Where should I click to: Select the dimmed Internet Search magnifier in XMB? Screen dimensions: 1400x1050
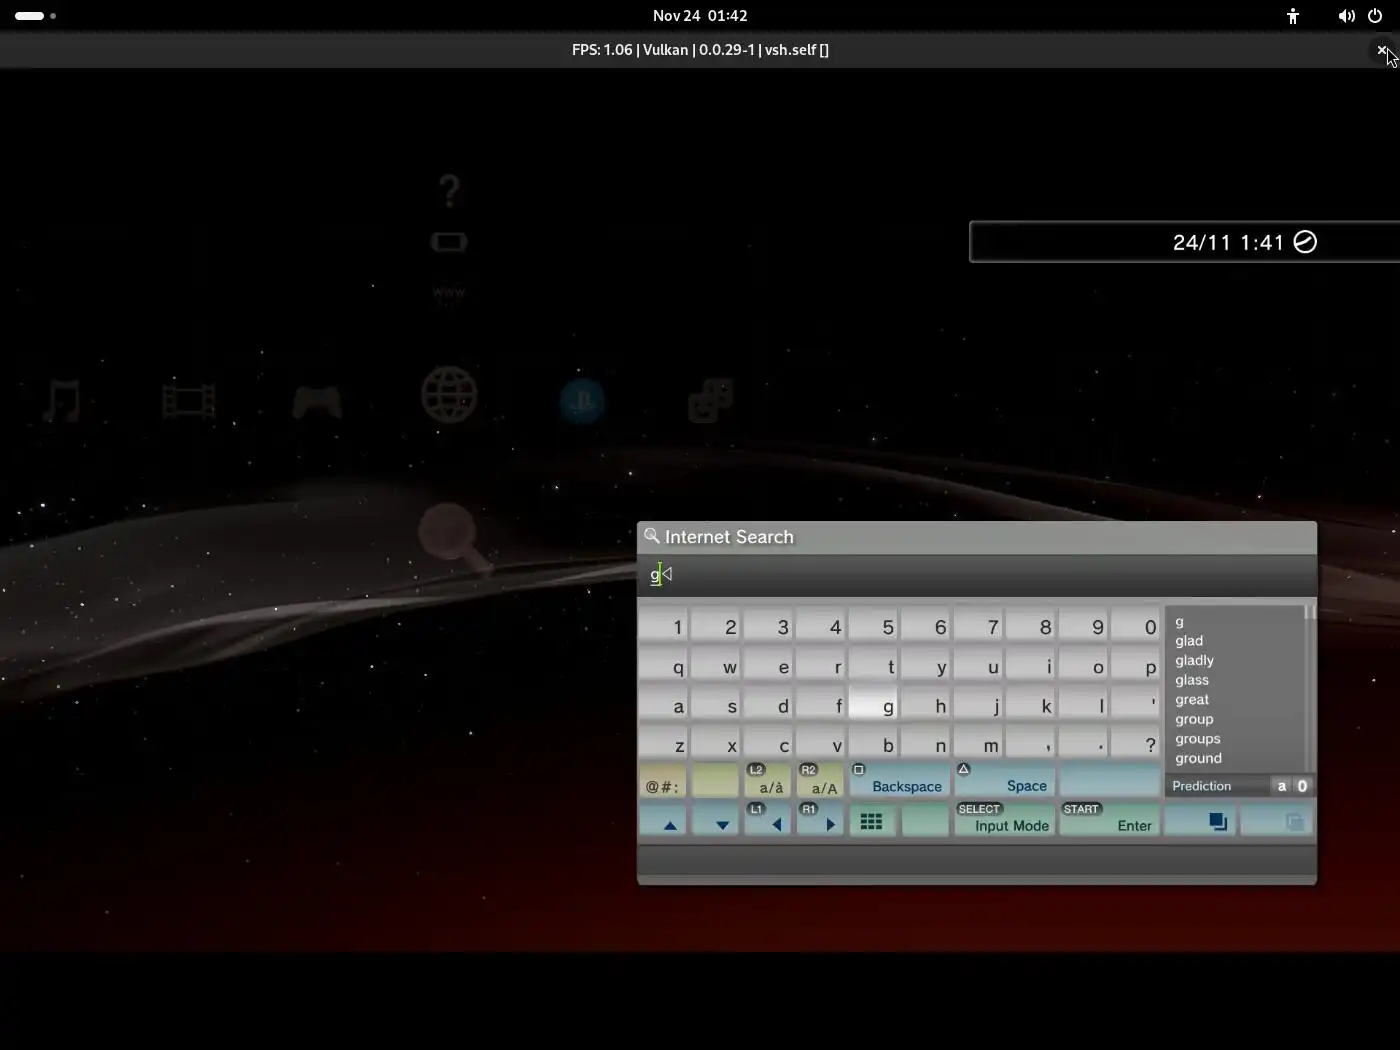(454, 537)
